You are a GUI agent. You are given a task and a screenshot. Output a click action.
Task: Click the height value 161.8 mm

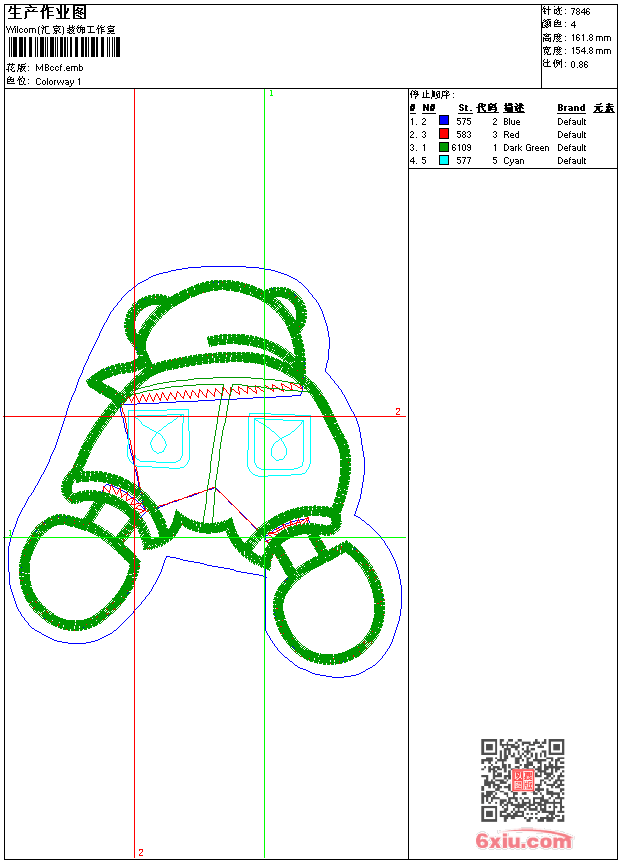(x=590, y=38)
